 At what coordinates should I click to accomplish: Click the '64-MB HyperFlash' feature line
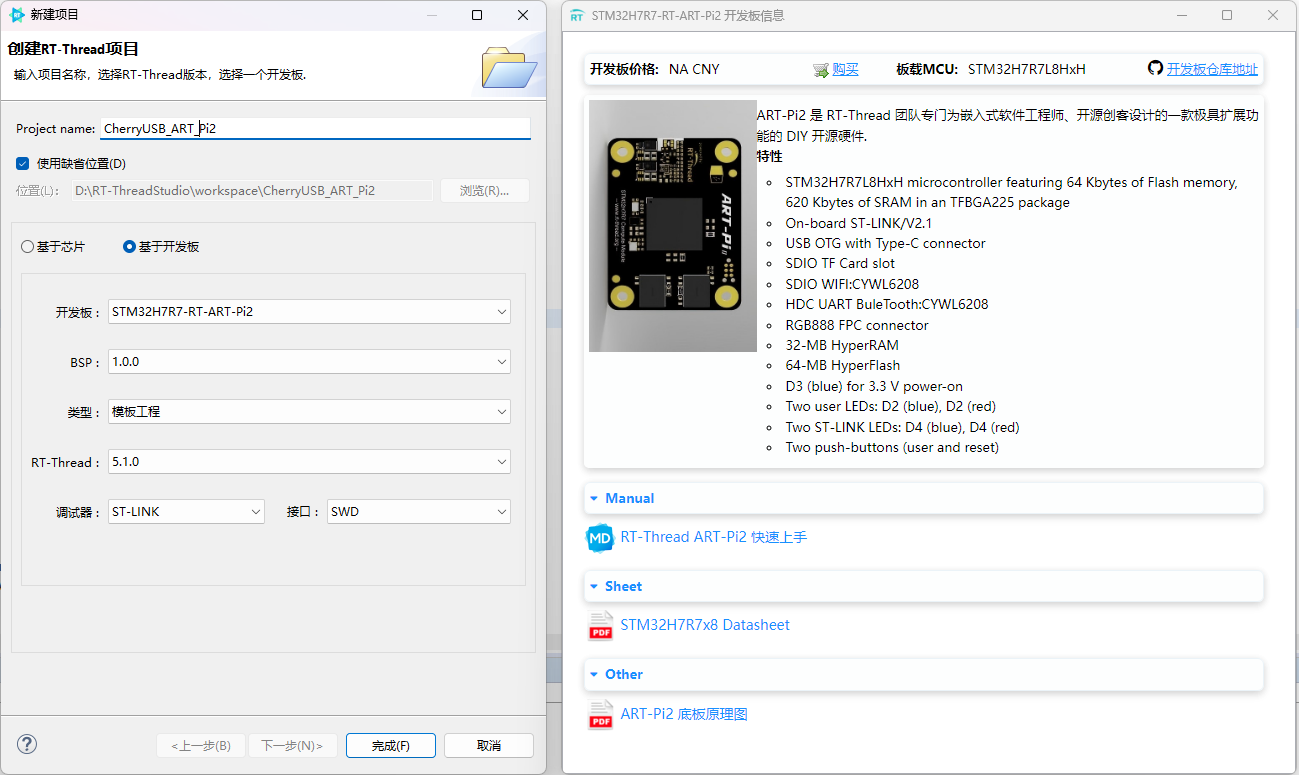(x=842, y=365)
